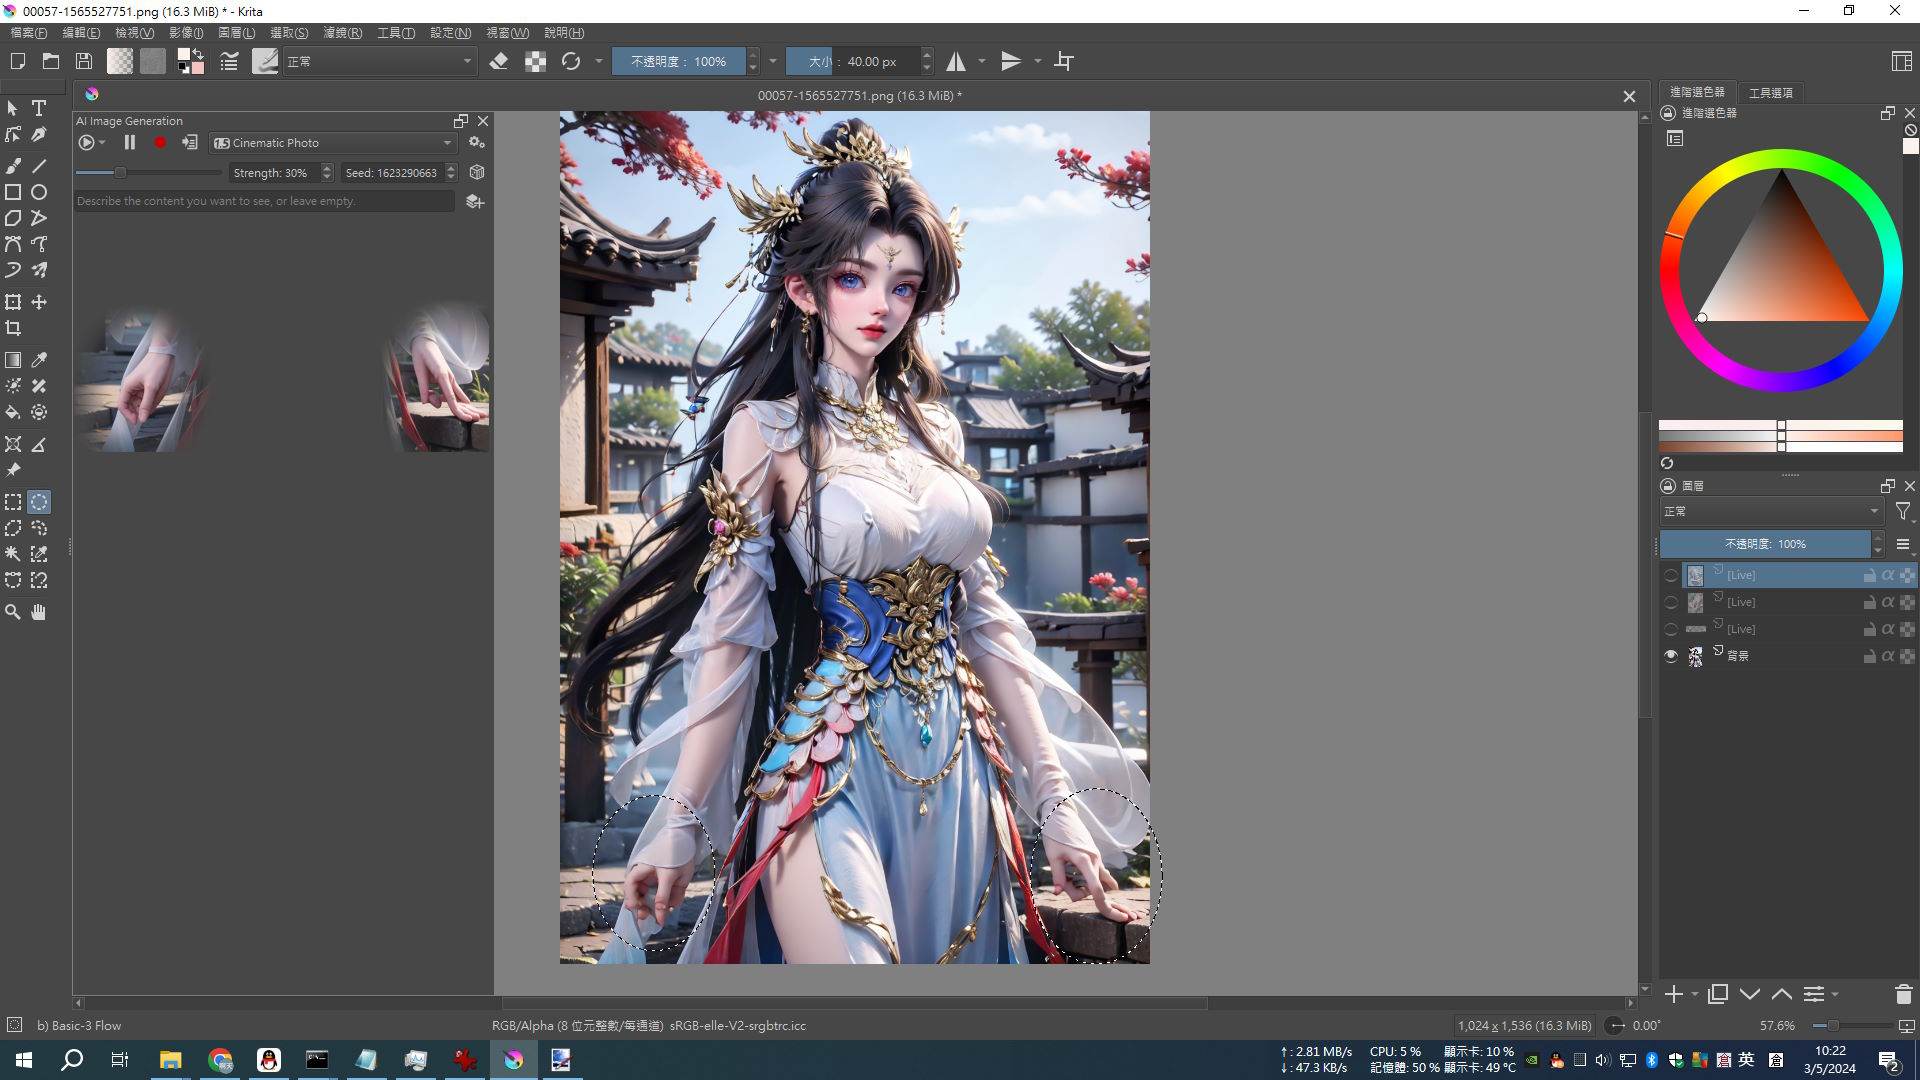This screenshot has height=1080, width=1920.
Task: Open the 濾鏡(R) menu
Action: tap(342, 33)
